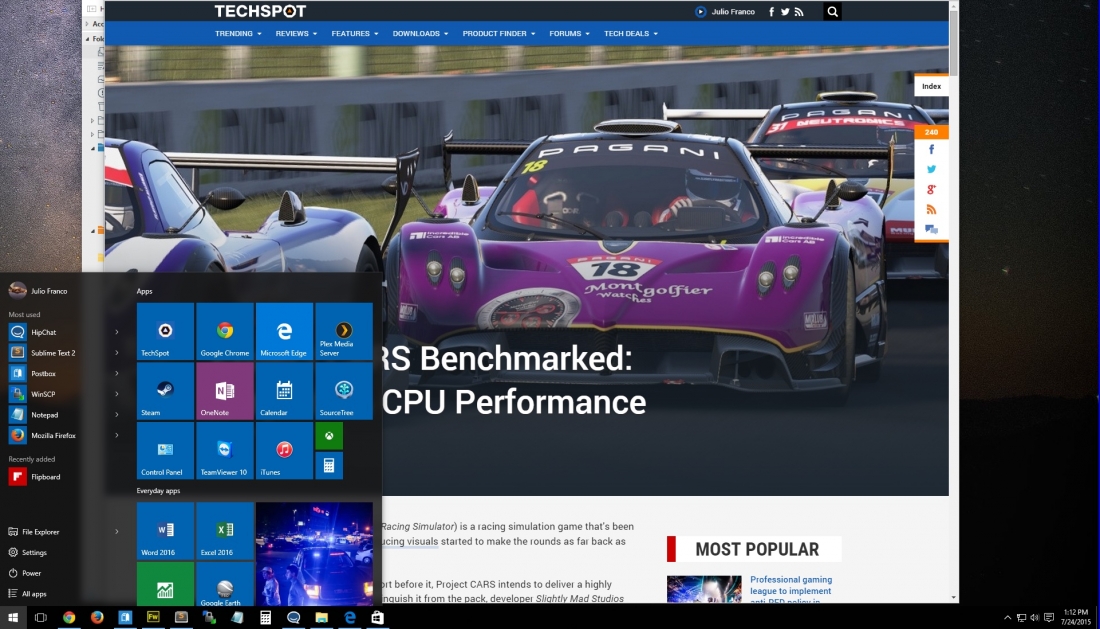Launch the SourceTree tile
The image size is (1100, 629).
pyautogui.click(x=344, y=391)
